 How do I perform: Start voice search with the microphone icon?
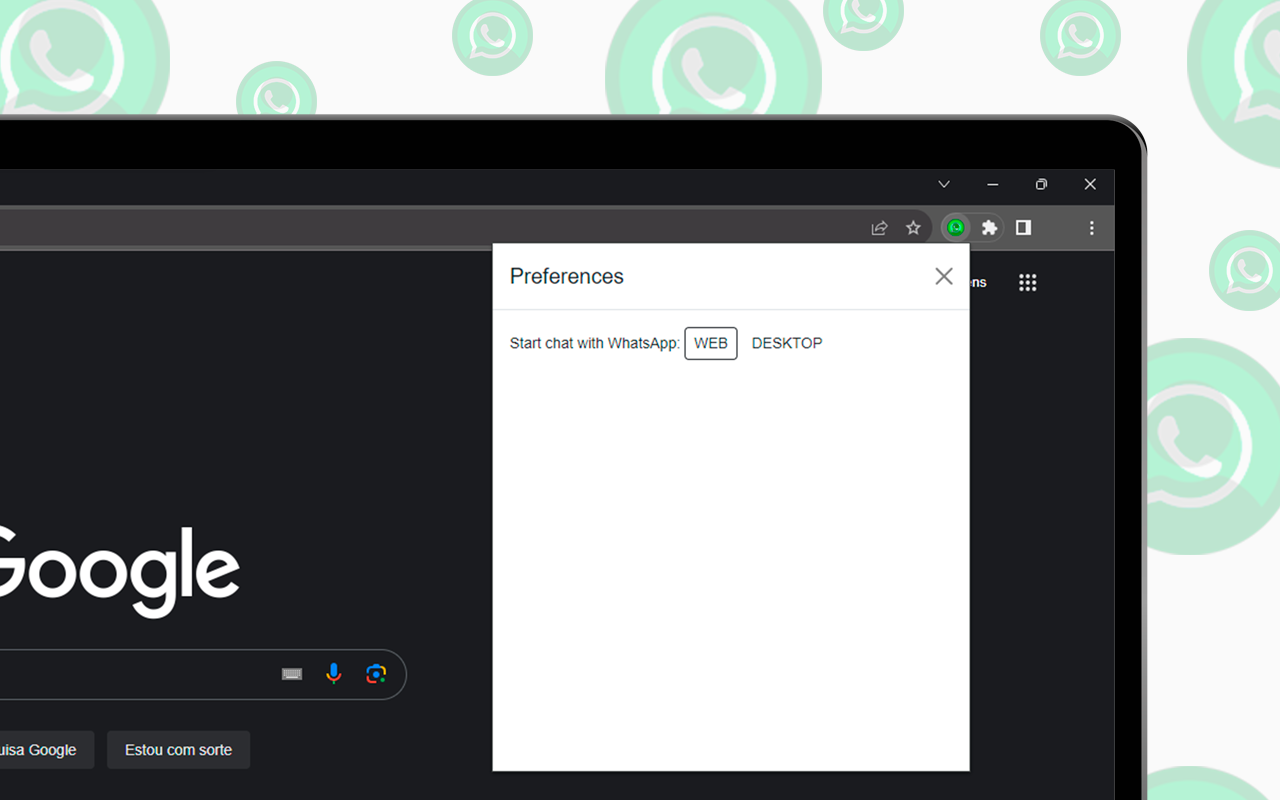(x=334, y=674)
